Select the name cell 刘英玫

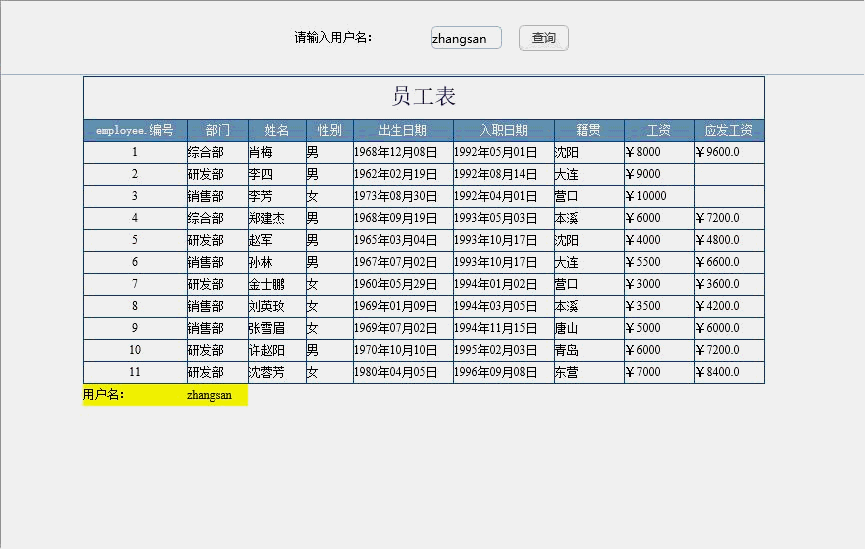pyautogui.click(x=277, y=306)
